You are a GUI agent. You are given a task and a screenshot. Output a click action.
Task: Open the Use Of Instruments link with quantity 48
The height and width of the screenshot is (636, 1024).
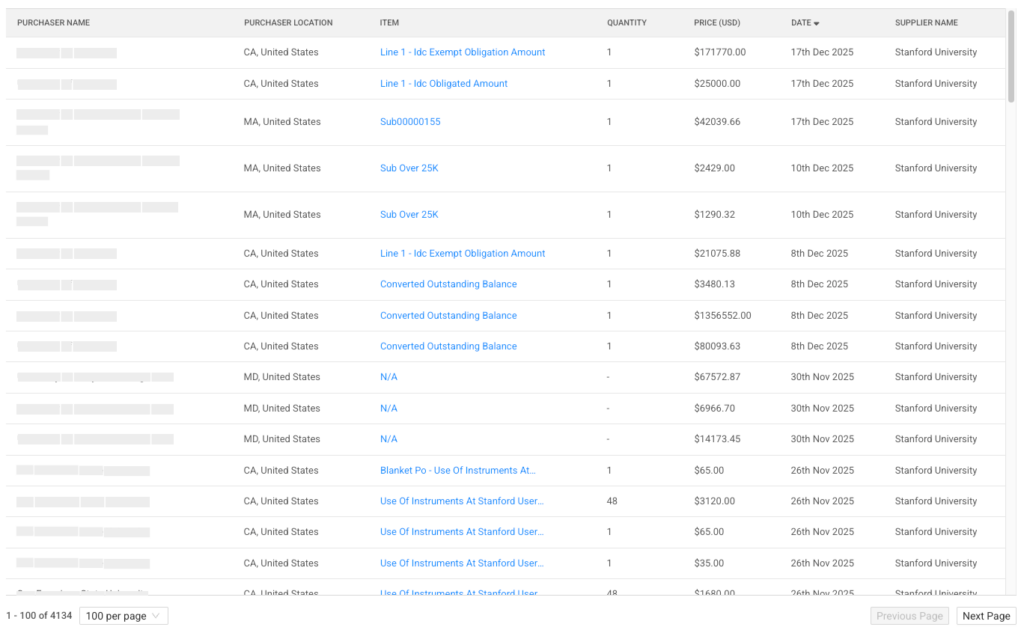[462, 501]
